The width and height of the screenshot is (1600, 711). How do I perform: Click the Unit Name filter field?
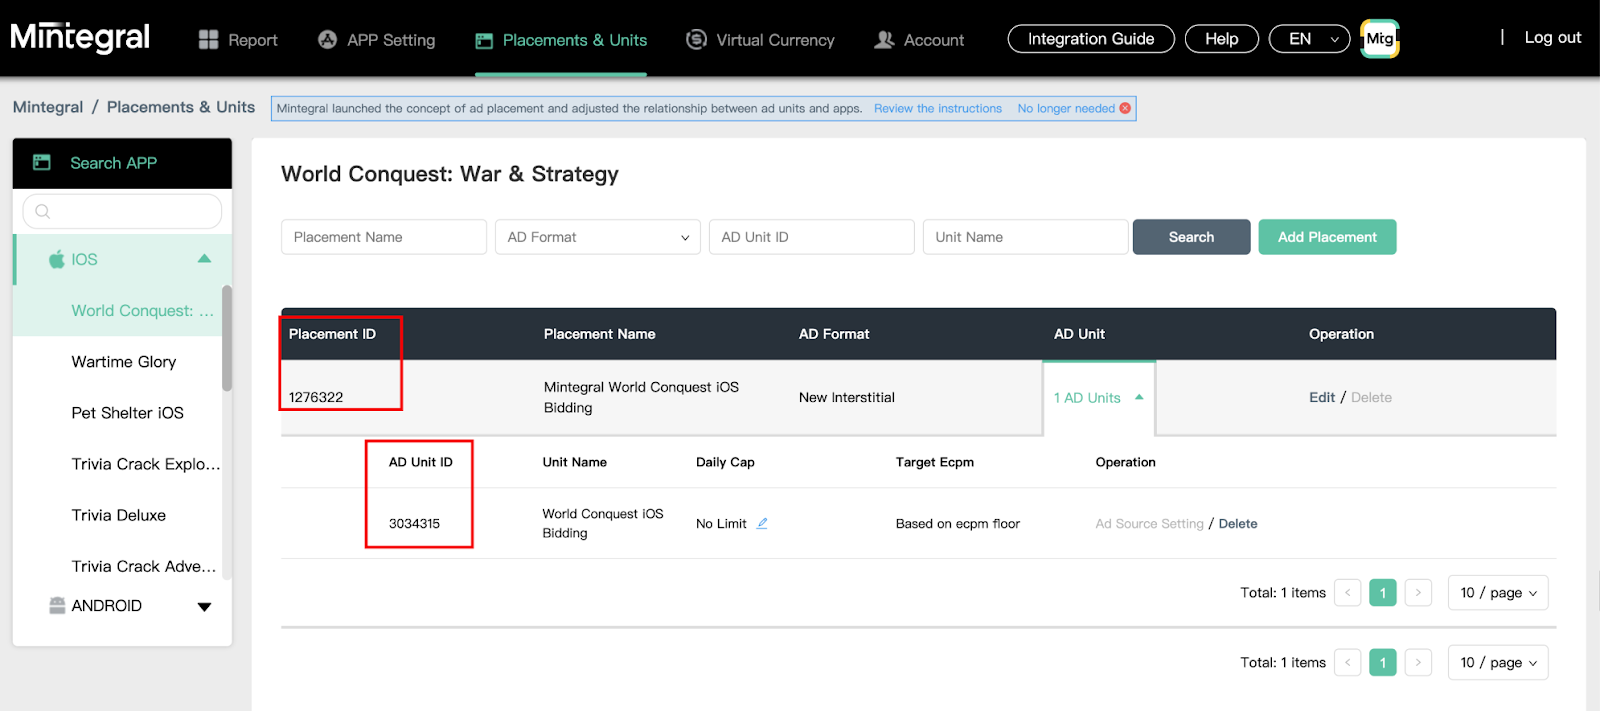click(1026, 237)
